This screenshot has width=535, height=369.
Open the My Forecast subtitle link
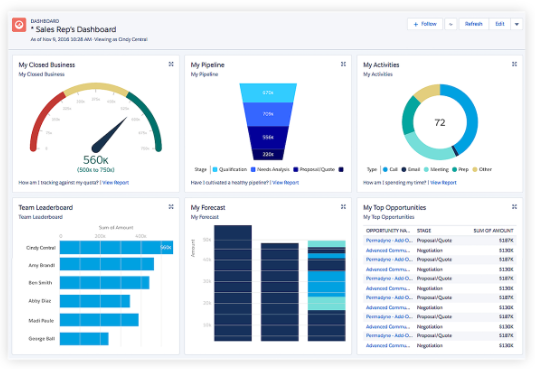pos(205,217)
